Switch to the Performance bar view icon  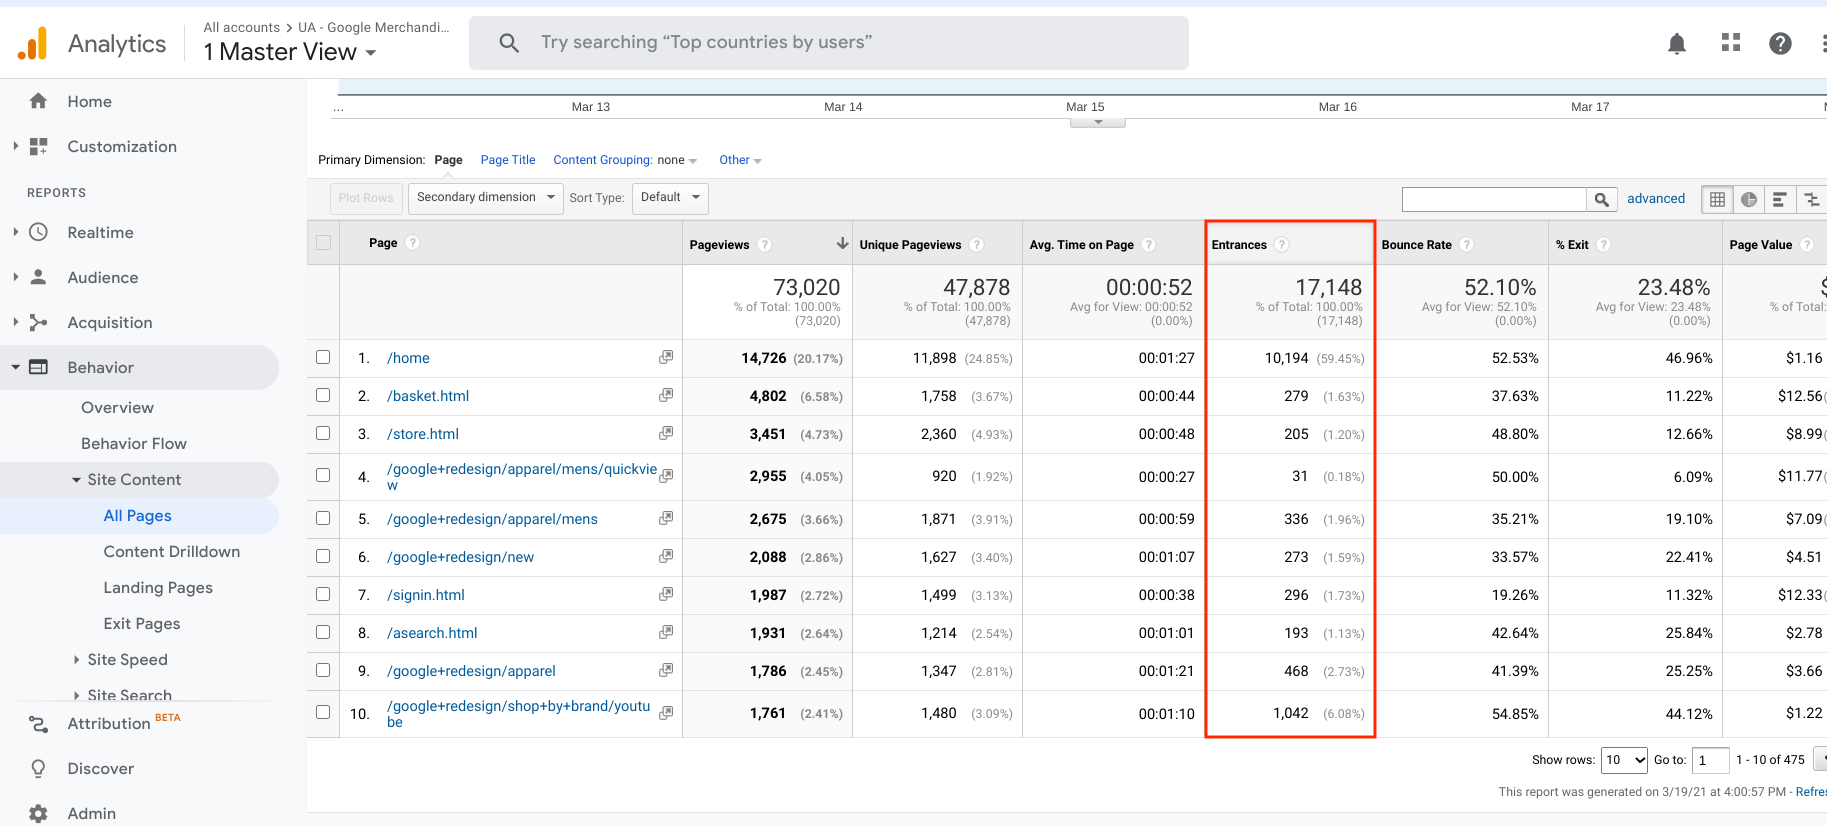click(1779, 199)
